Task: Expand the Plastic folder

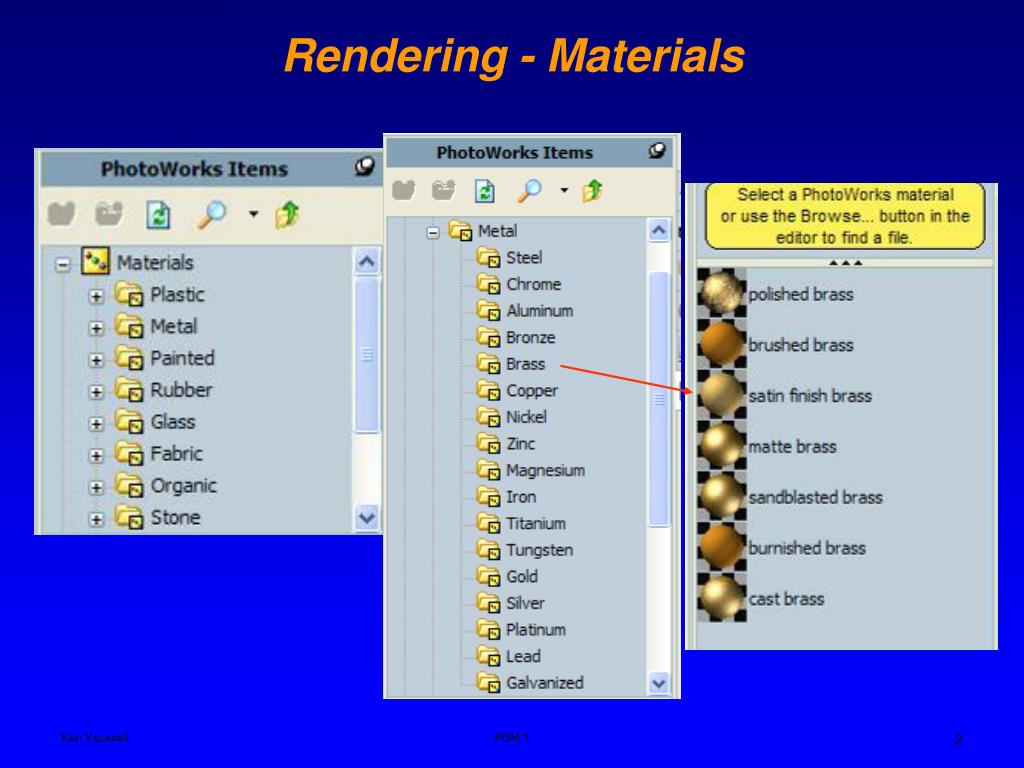Action: 96,296
